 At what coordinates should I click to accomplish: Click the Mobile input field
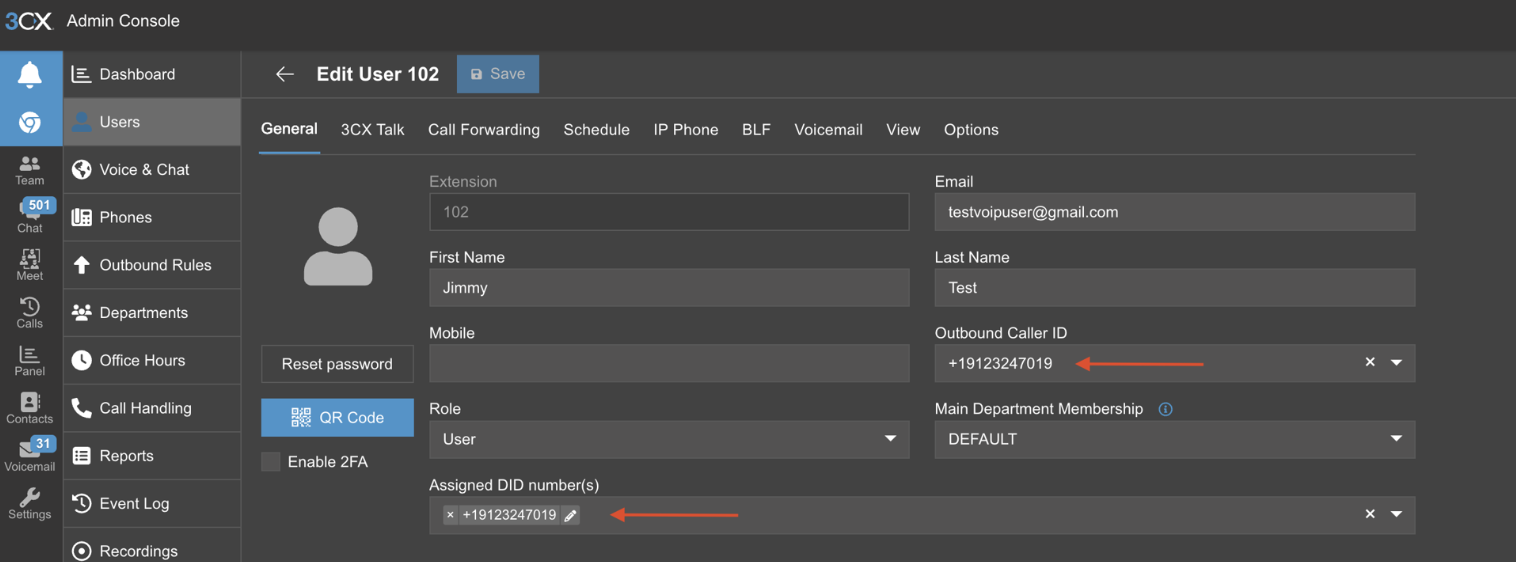coord(669,363)
